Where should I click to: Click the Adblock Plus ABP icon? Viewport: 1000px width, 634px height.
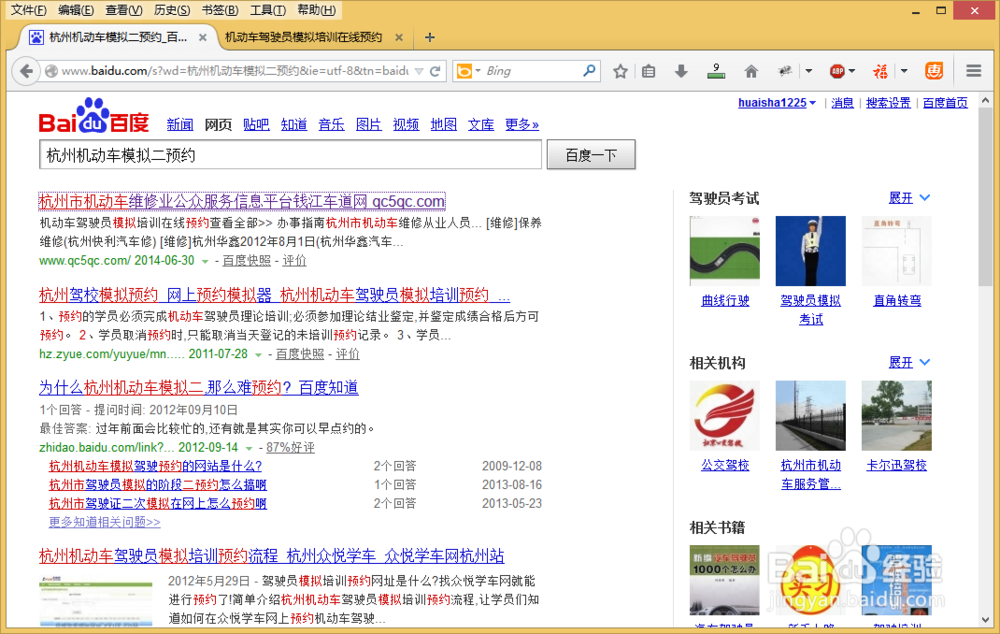point(837,71)
